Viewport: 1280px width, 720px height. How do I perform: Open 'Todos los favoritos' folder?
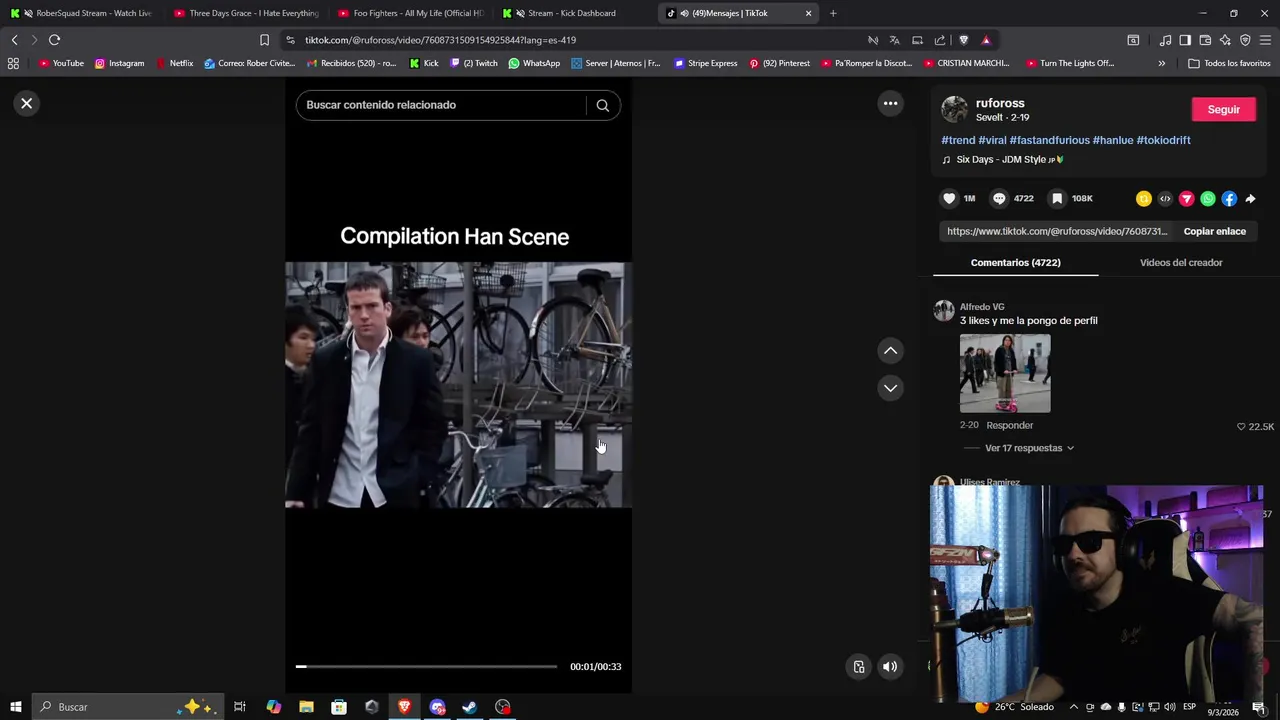point(1229,63)
